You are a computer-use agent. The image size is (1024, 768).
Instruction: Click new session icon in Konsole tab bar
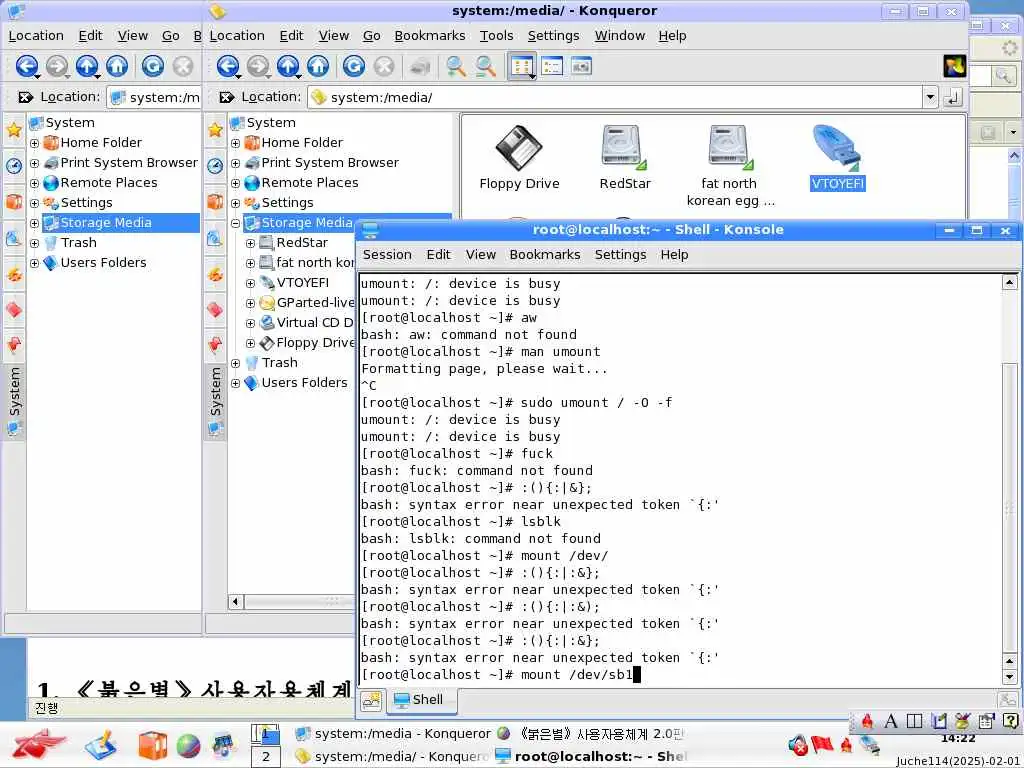pyautogui.click(x=372, y=701)
